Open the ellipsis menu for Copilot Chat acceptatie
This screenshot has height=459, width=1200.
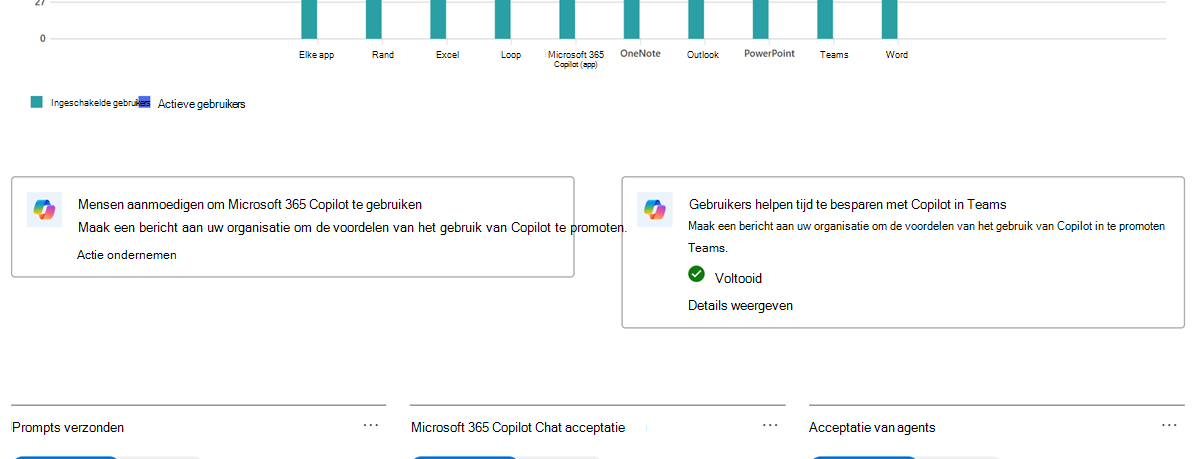tap(770, 425)
